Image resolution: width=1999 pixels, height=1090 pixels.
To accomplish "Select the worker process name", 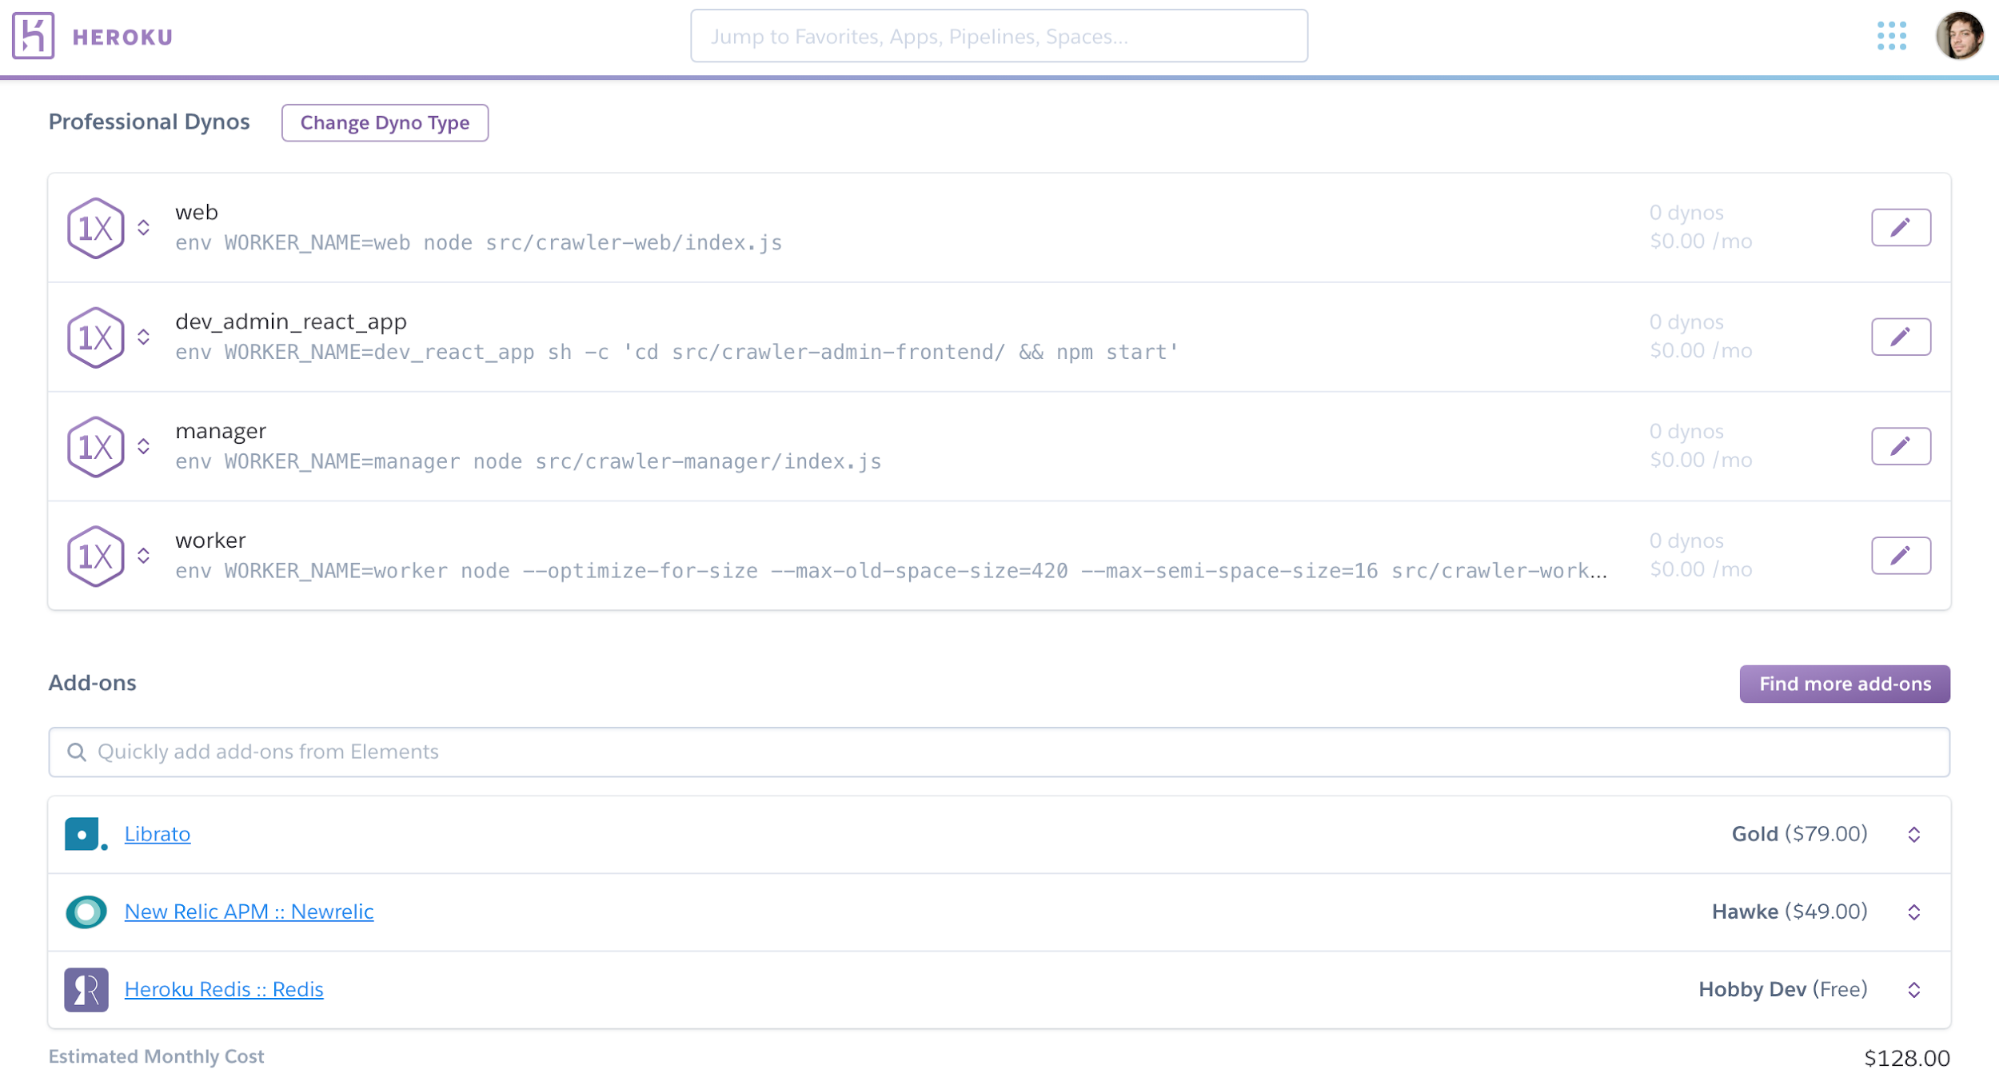I will tap(210, 540).
